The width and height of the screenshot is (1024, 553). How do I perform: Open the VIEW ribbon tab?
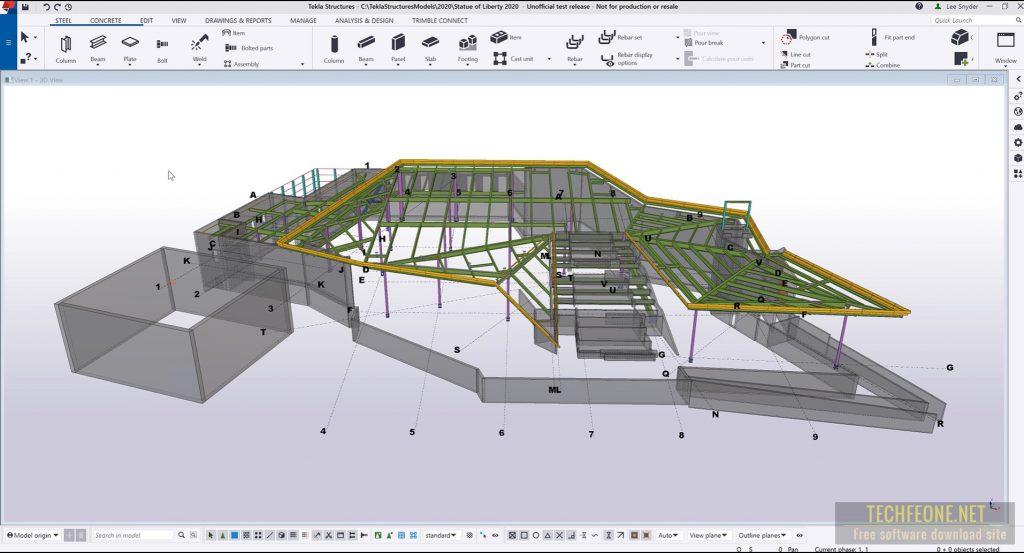[179, 20]
